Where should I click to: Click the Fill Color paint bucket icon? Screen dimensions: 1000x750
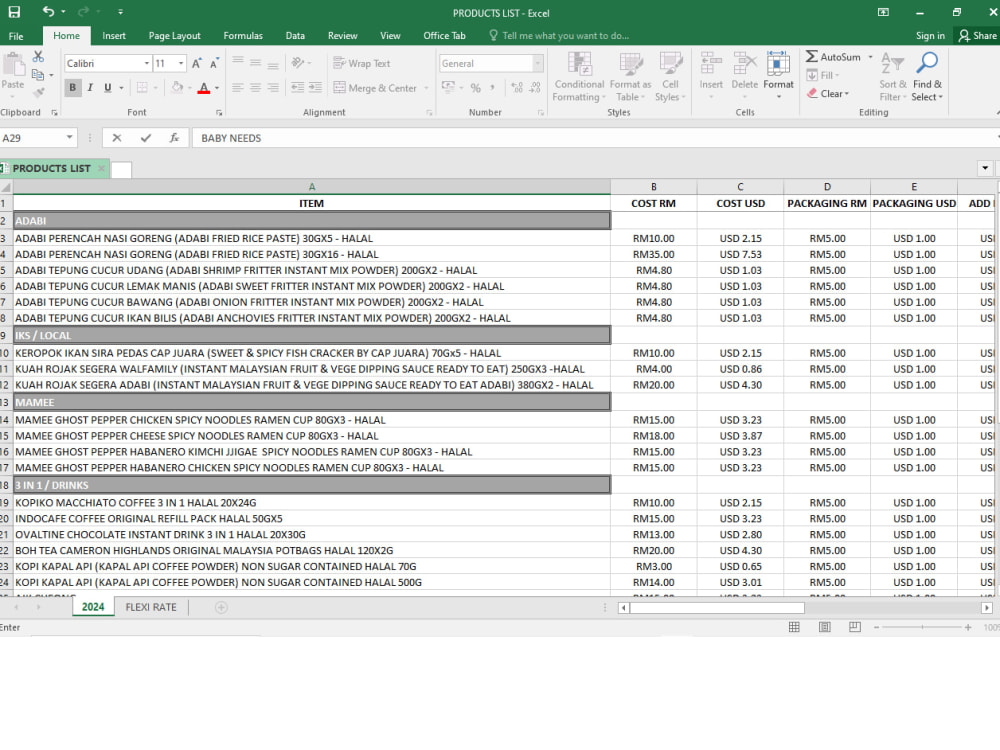[177, 87]
